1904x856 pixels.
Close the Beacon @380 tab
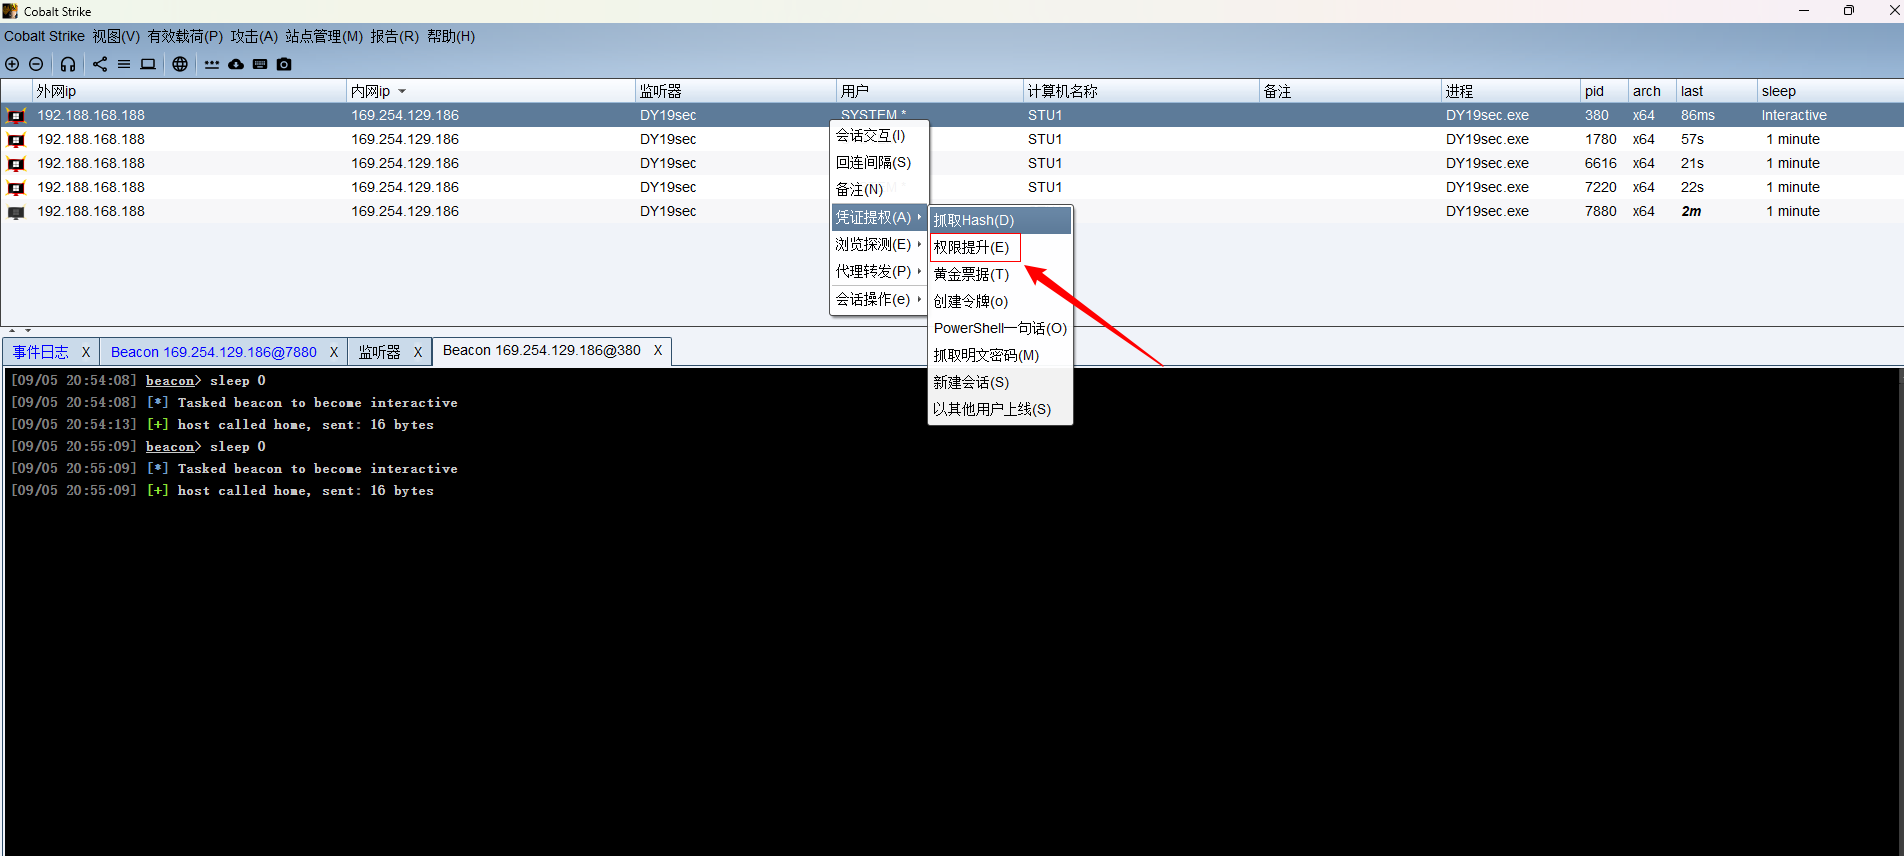(658, 350)
